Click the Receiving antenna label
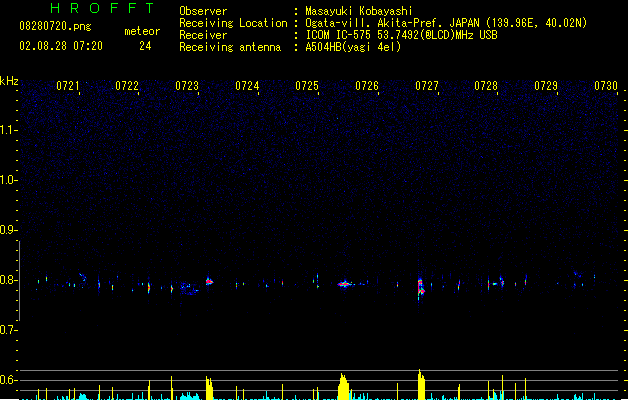 point(230,47)
